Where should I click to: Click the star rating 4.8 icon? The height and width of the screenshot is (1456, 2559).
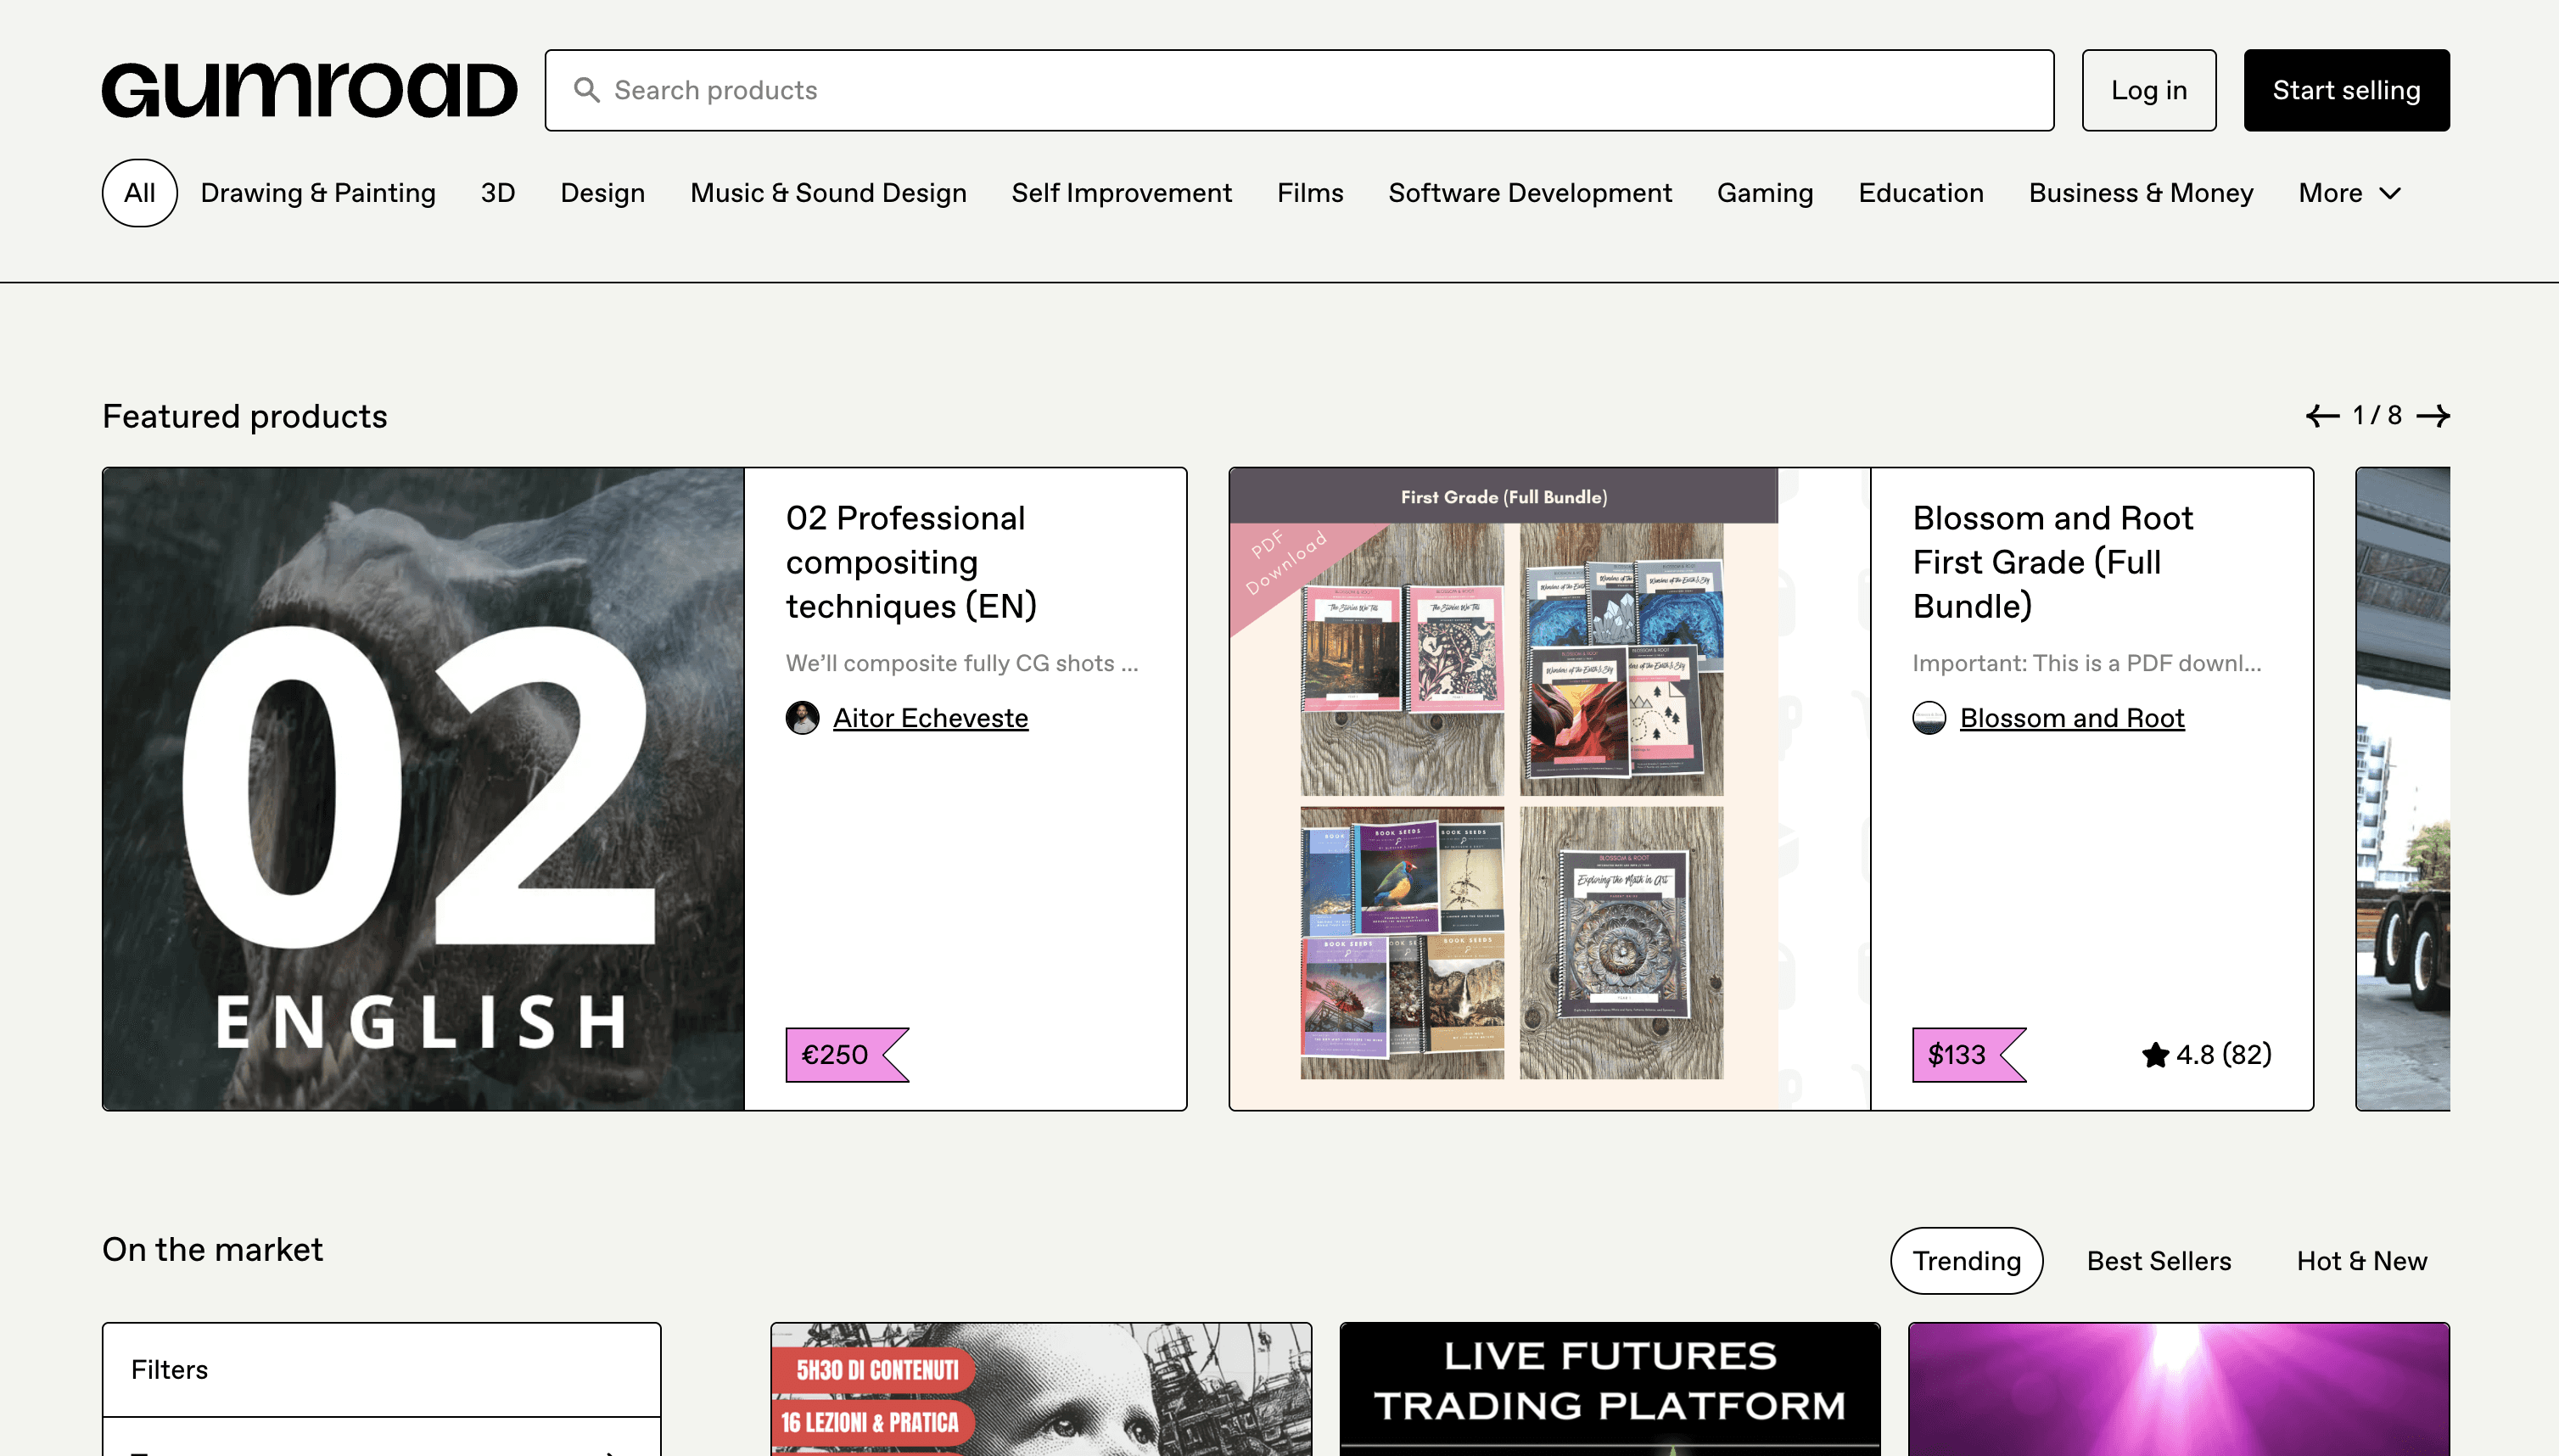tap(2155, 1055)
